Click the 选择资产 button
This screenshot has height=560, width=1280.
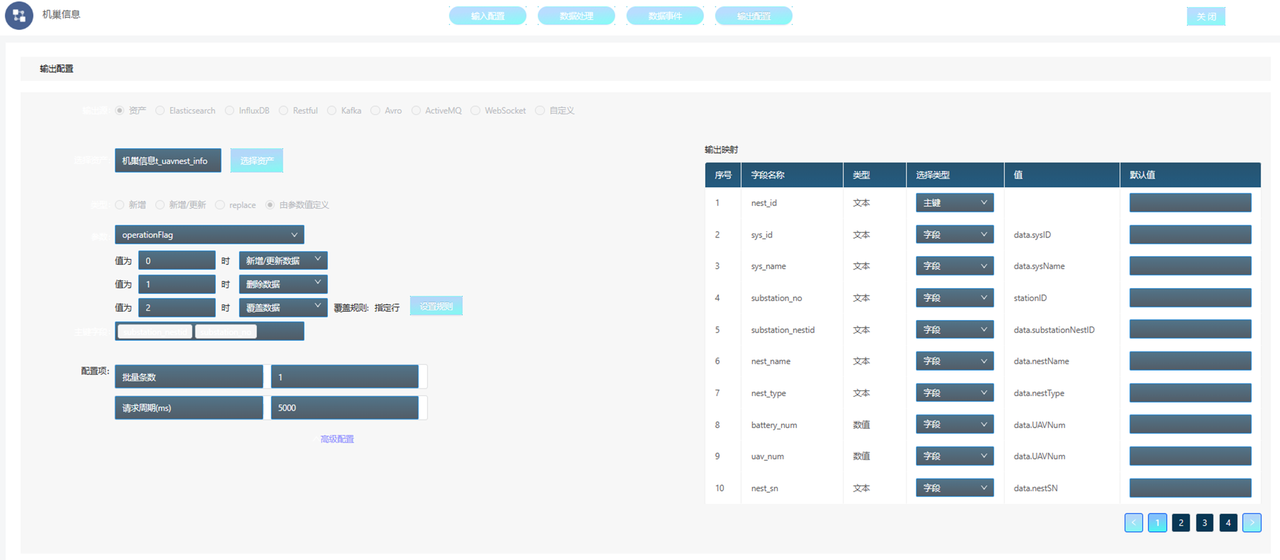pos(257,160)
